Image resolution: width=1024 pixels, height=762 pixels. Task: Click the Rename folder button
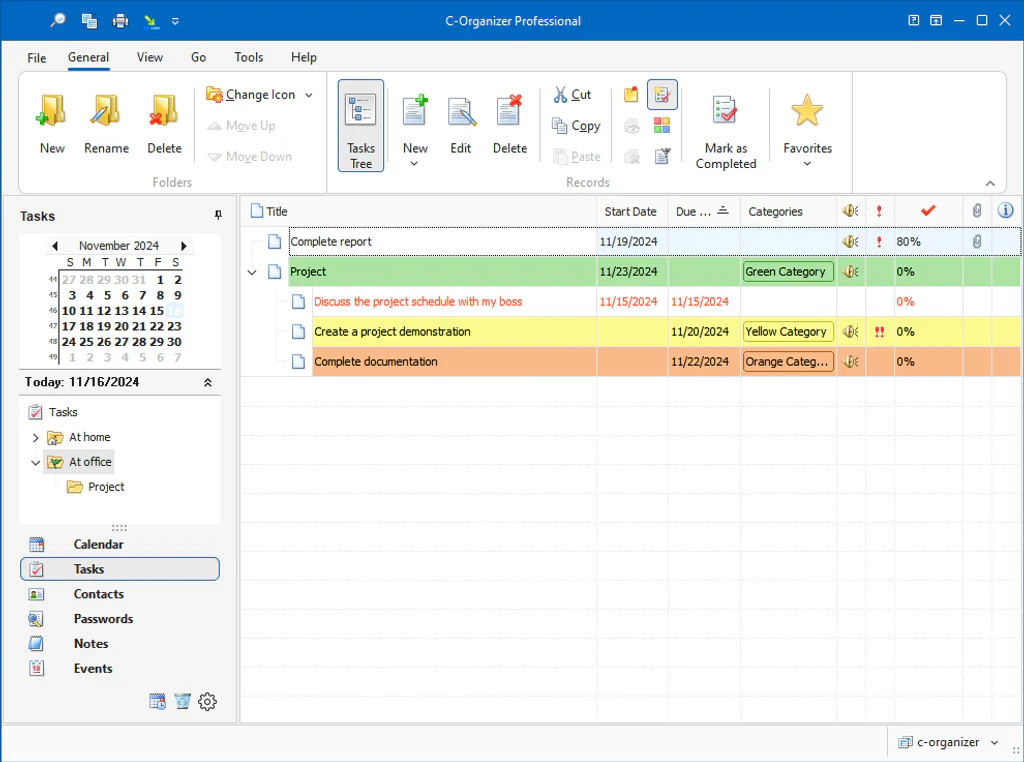click(x=106, y=124)
